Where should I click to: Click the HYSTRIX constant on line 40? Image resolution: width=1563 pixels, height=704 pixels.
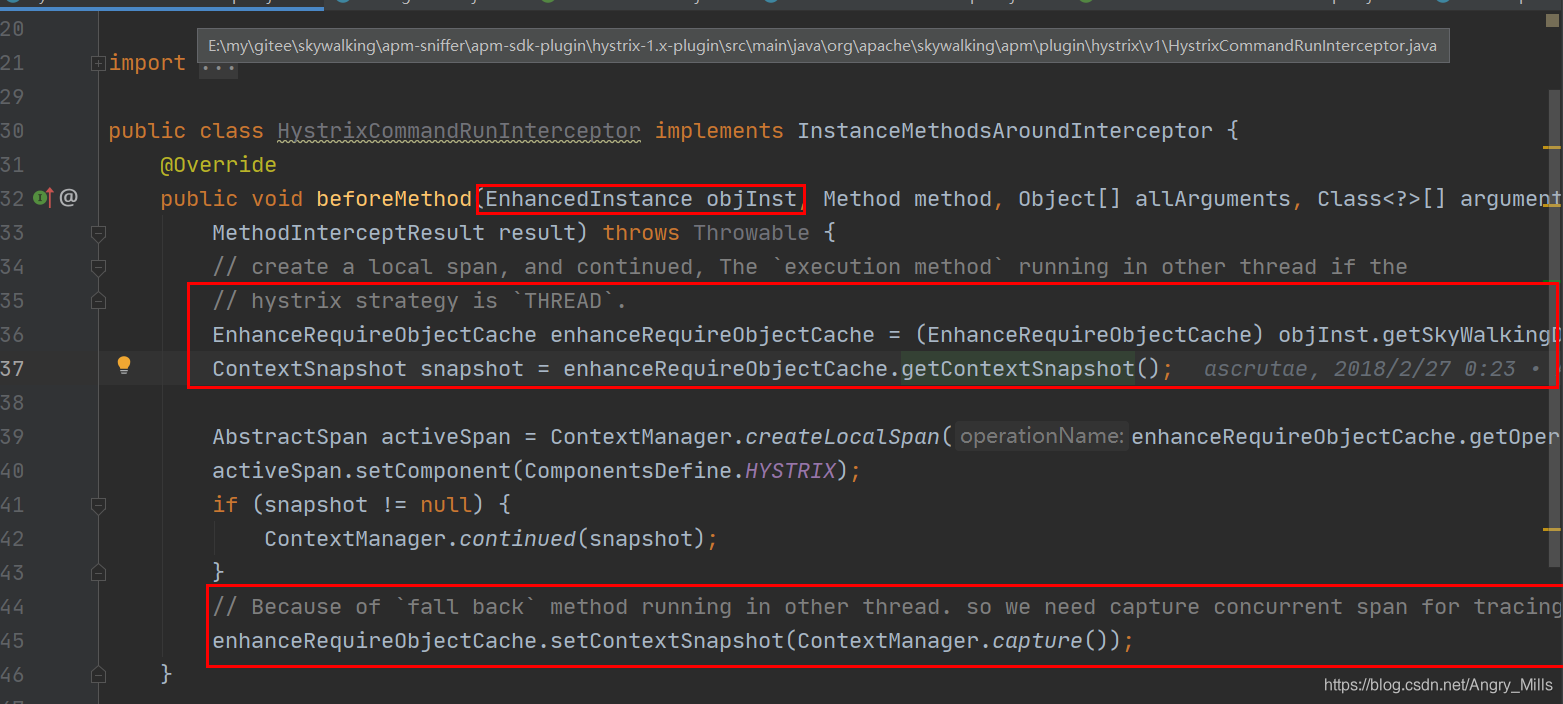(790, 471)
